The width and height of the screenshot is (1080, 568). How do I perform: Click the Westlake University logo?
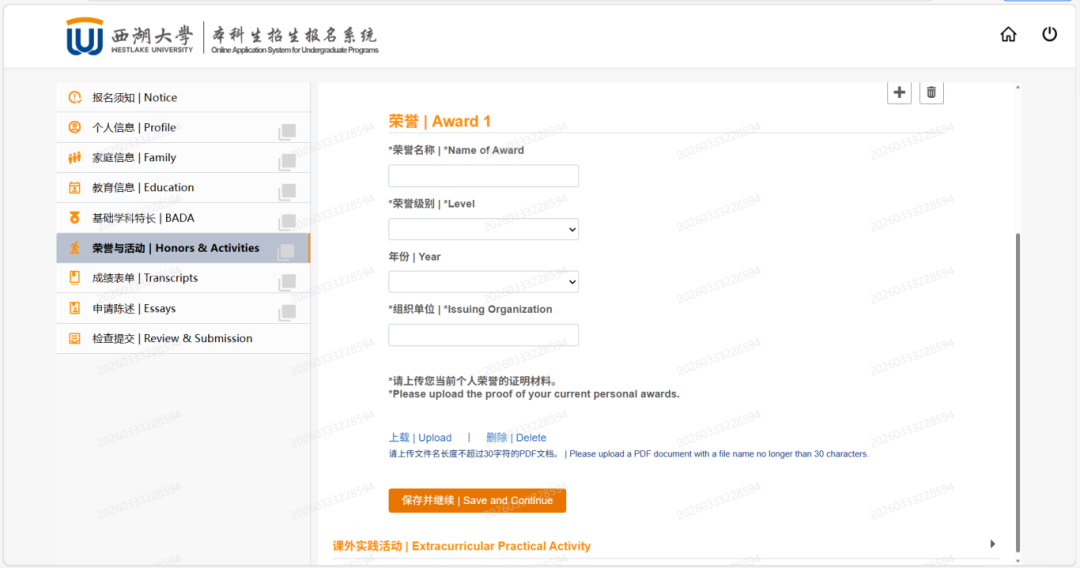tap(84, 37)
